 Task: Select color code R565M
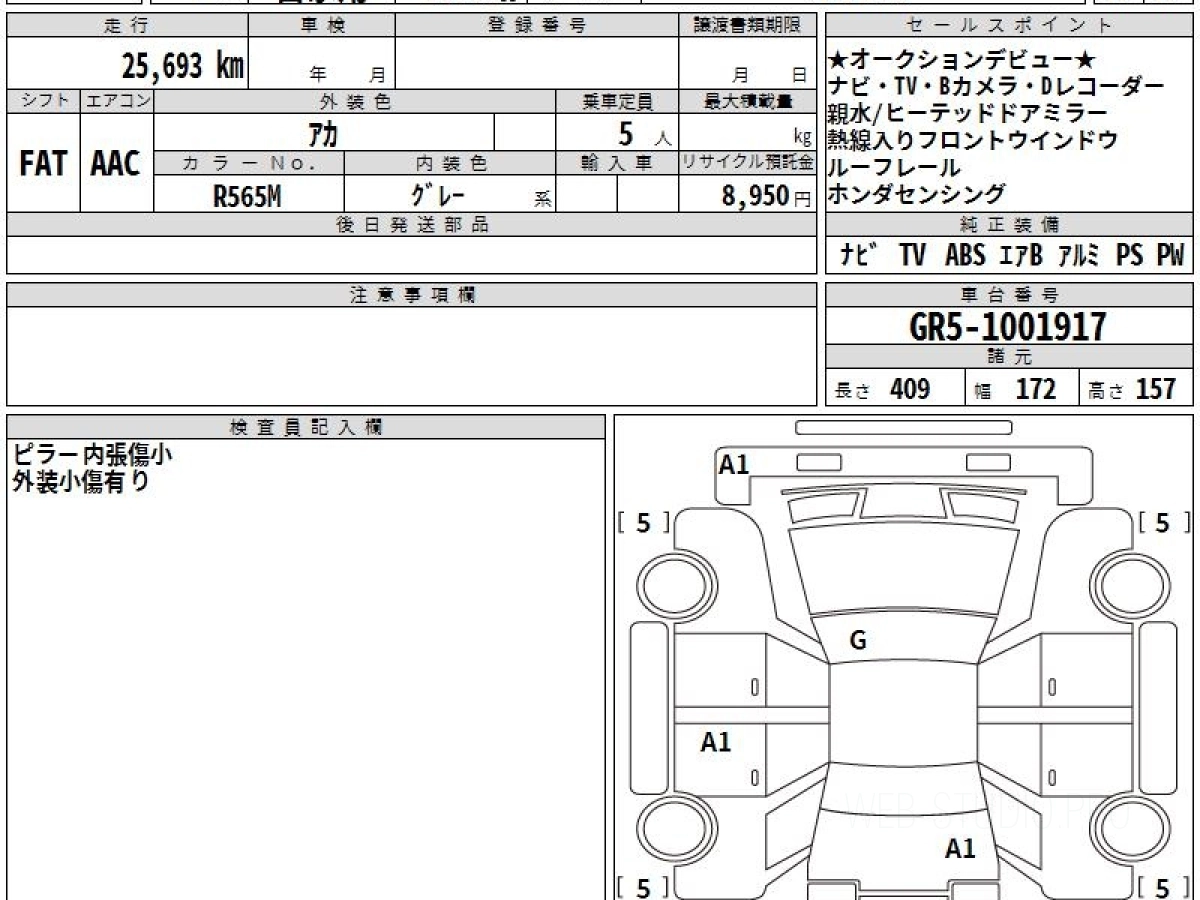(247, 196)
